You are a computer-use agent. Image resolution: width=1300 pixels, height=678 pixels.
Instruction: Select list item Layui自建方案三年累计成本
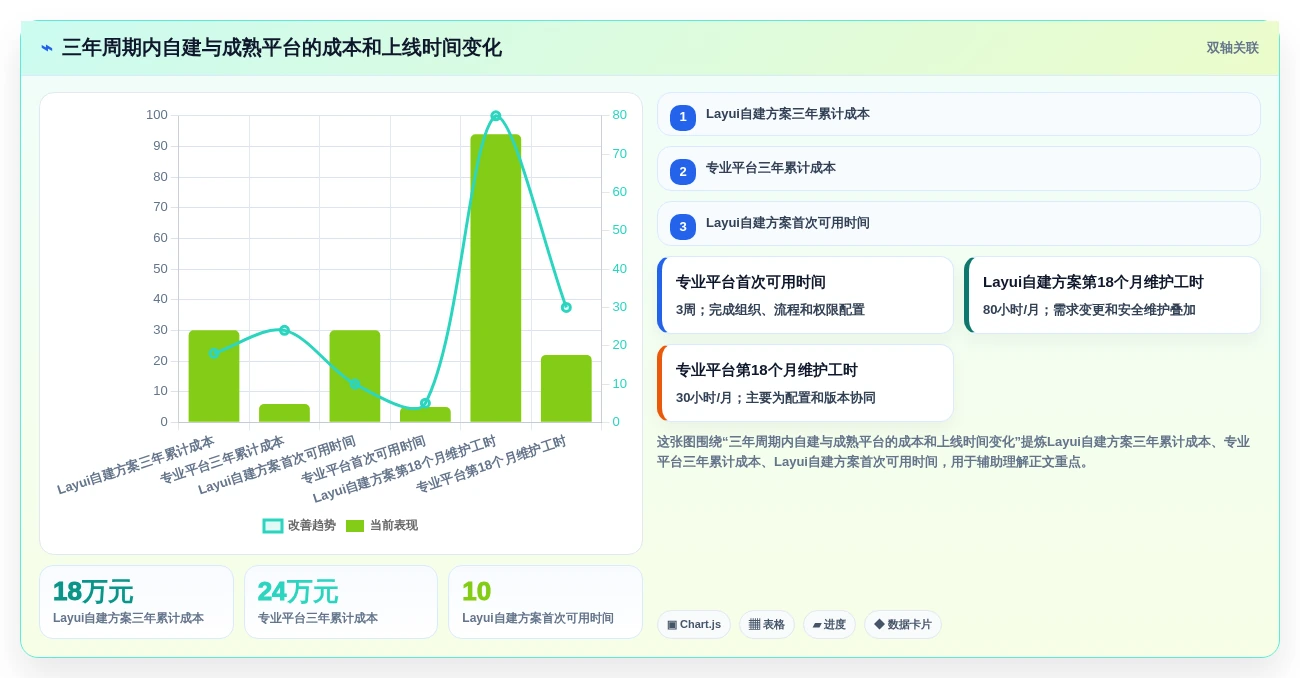(959, 114)
